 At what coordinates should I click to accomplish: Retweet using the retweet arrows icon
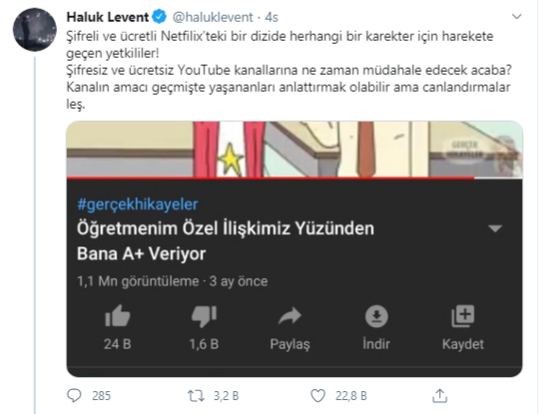click(x=196, y=396)
